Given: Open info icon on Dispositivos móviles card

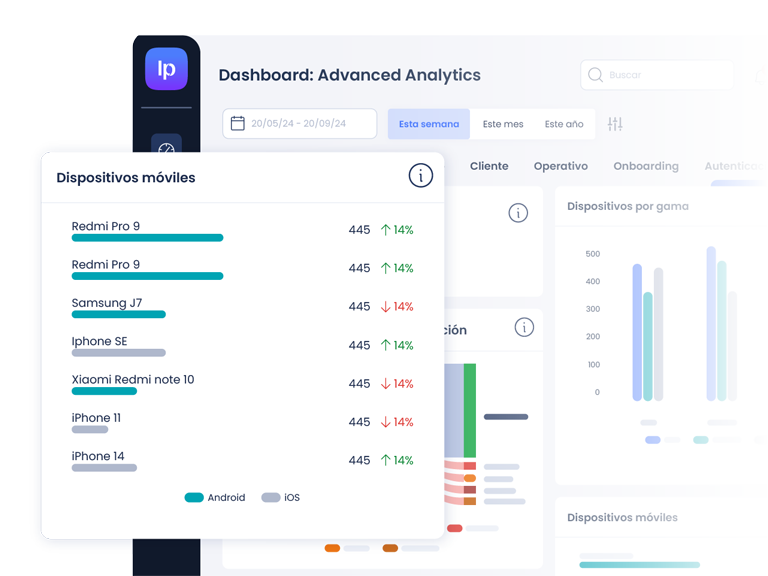Looking at the screenshot, I should 421,175.
